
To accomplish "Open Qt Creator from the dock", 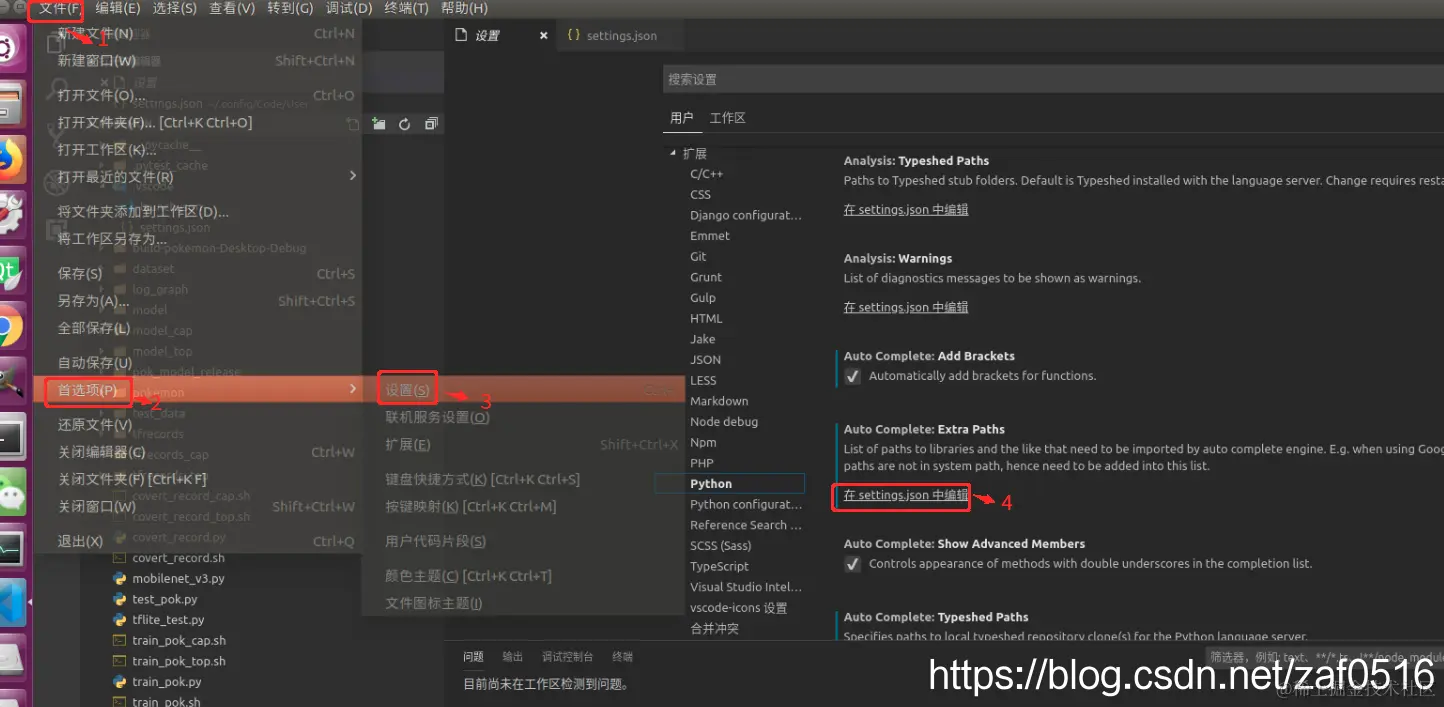I will (x=10, y=272).
